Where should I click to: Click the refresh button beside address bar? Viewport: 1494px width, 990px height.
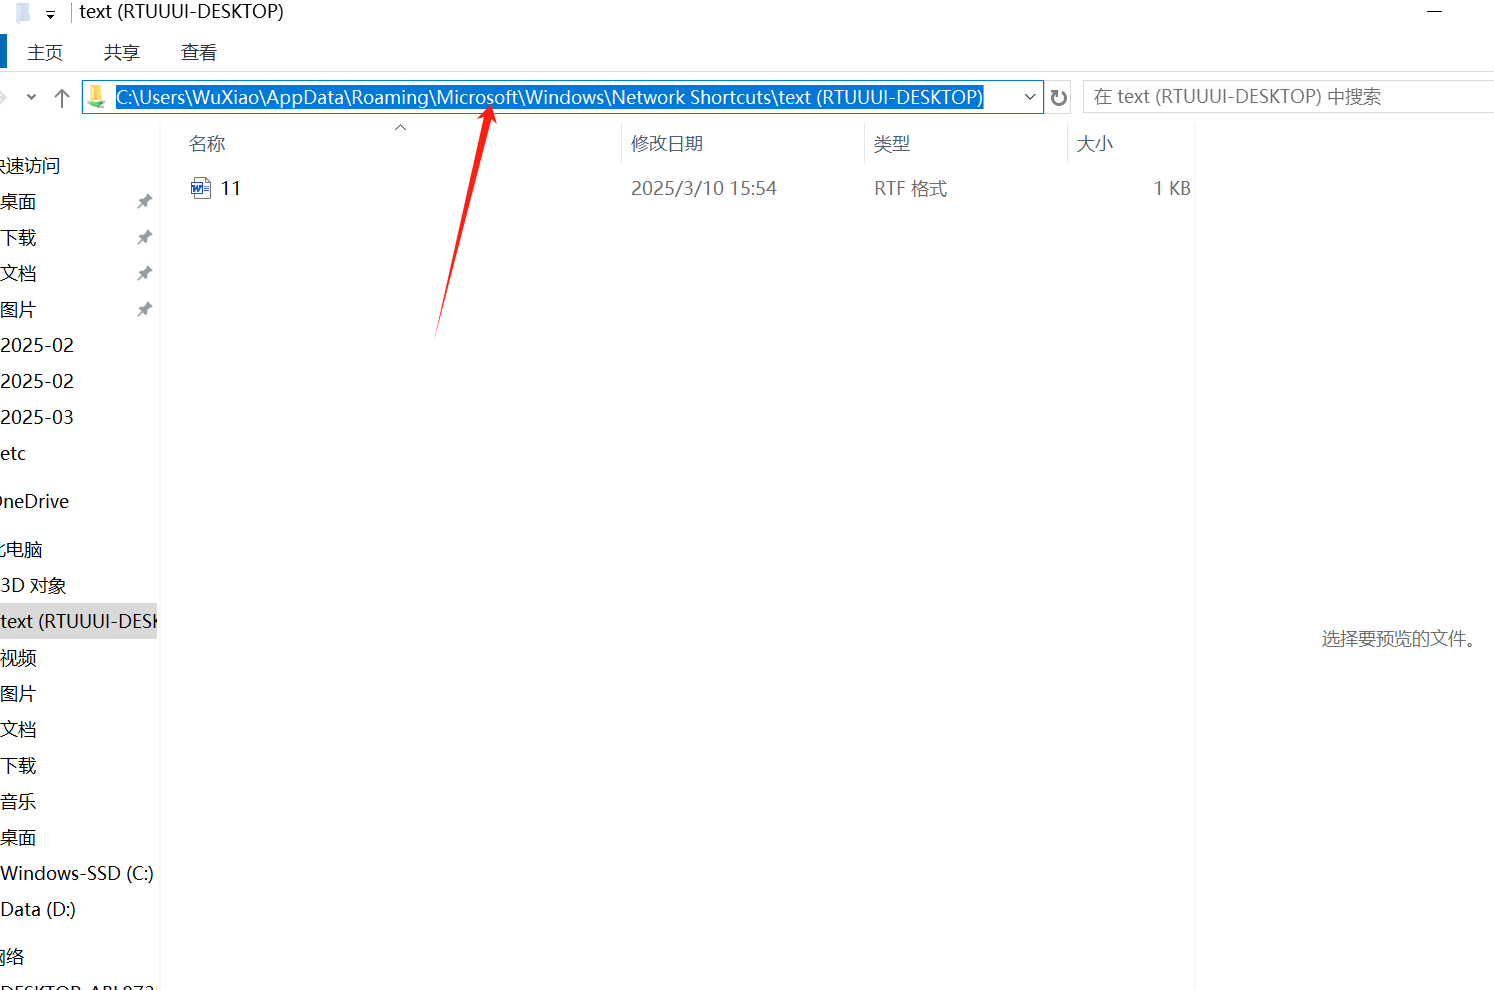pos(1059,97)
